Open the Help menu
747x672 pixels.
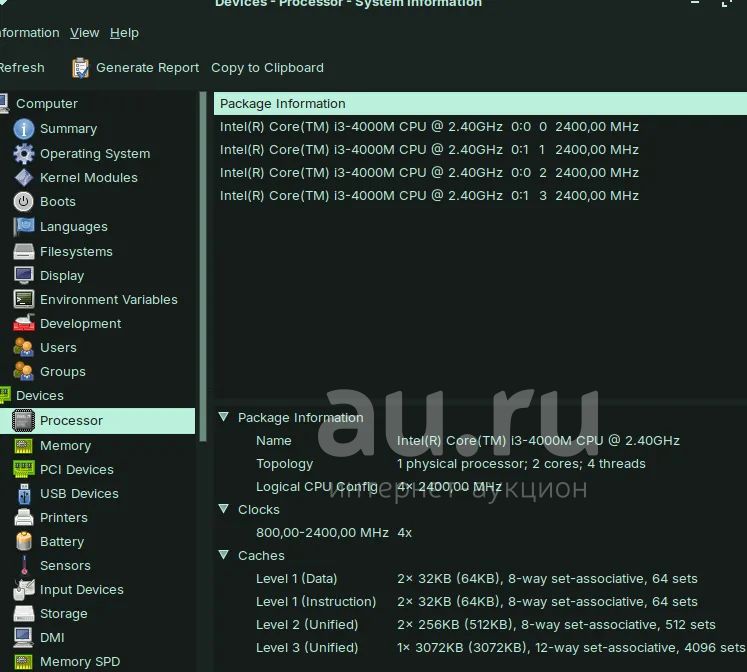pyautogui.click(x=124, y=33)
